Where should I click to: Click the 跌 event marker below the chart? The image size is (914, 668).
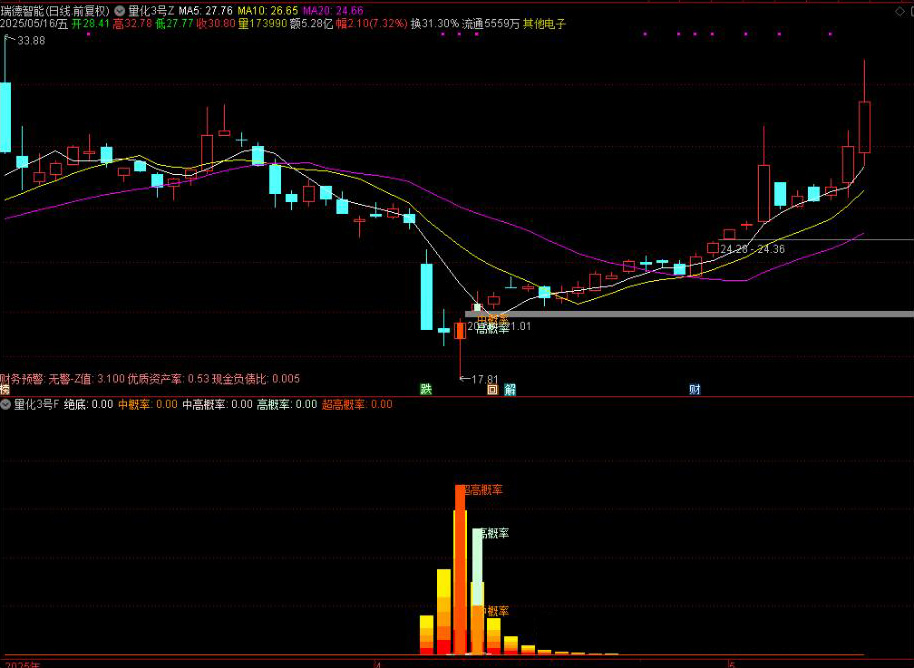click(x=426, y=389)
